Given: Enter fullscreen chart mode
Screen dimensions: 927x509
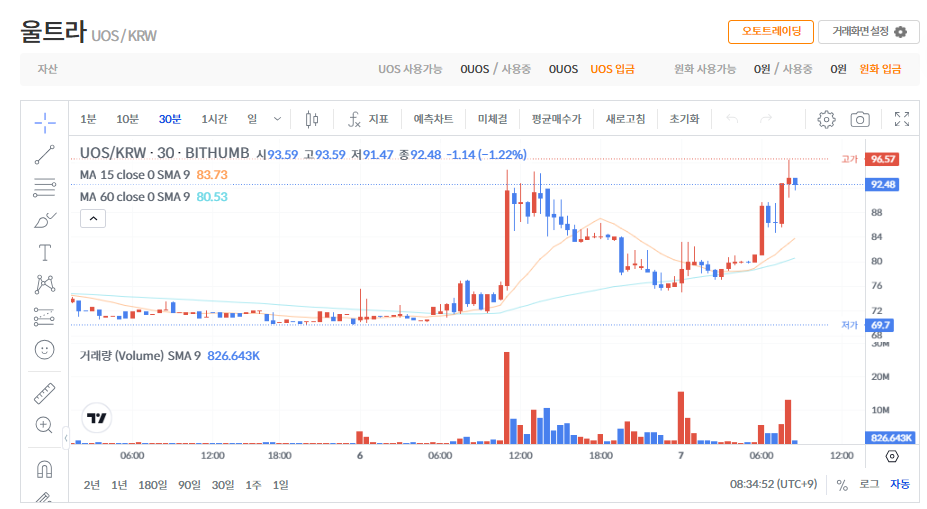Looking at the screenshot, I should coord(902,119).
